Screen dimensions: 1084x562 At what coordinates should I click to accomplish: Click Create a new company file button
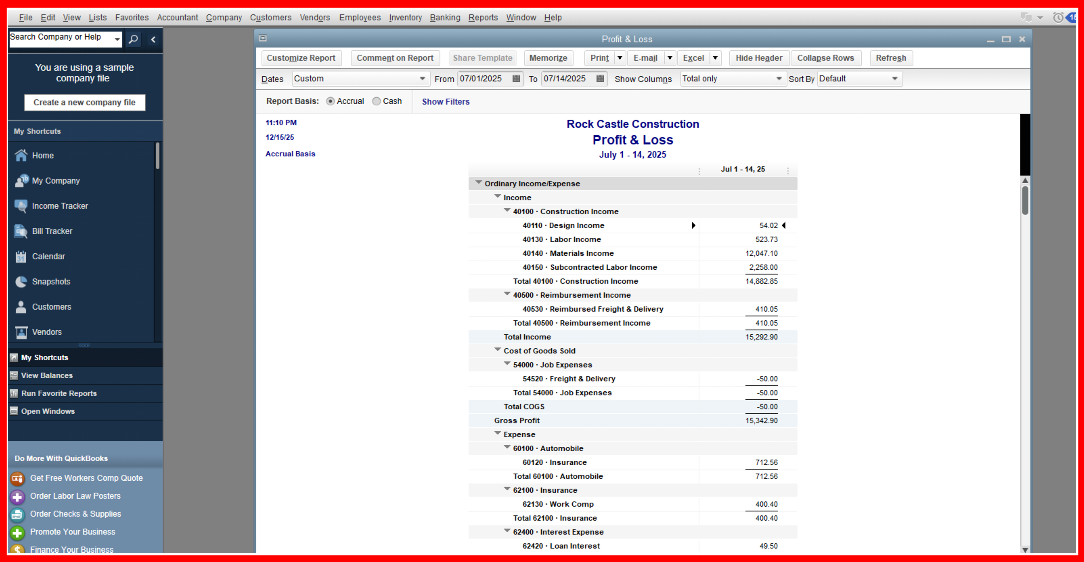point(84,102)
